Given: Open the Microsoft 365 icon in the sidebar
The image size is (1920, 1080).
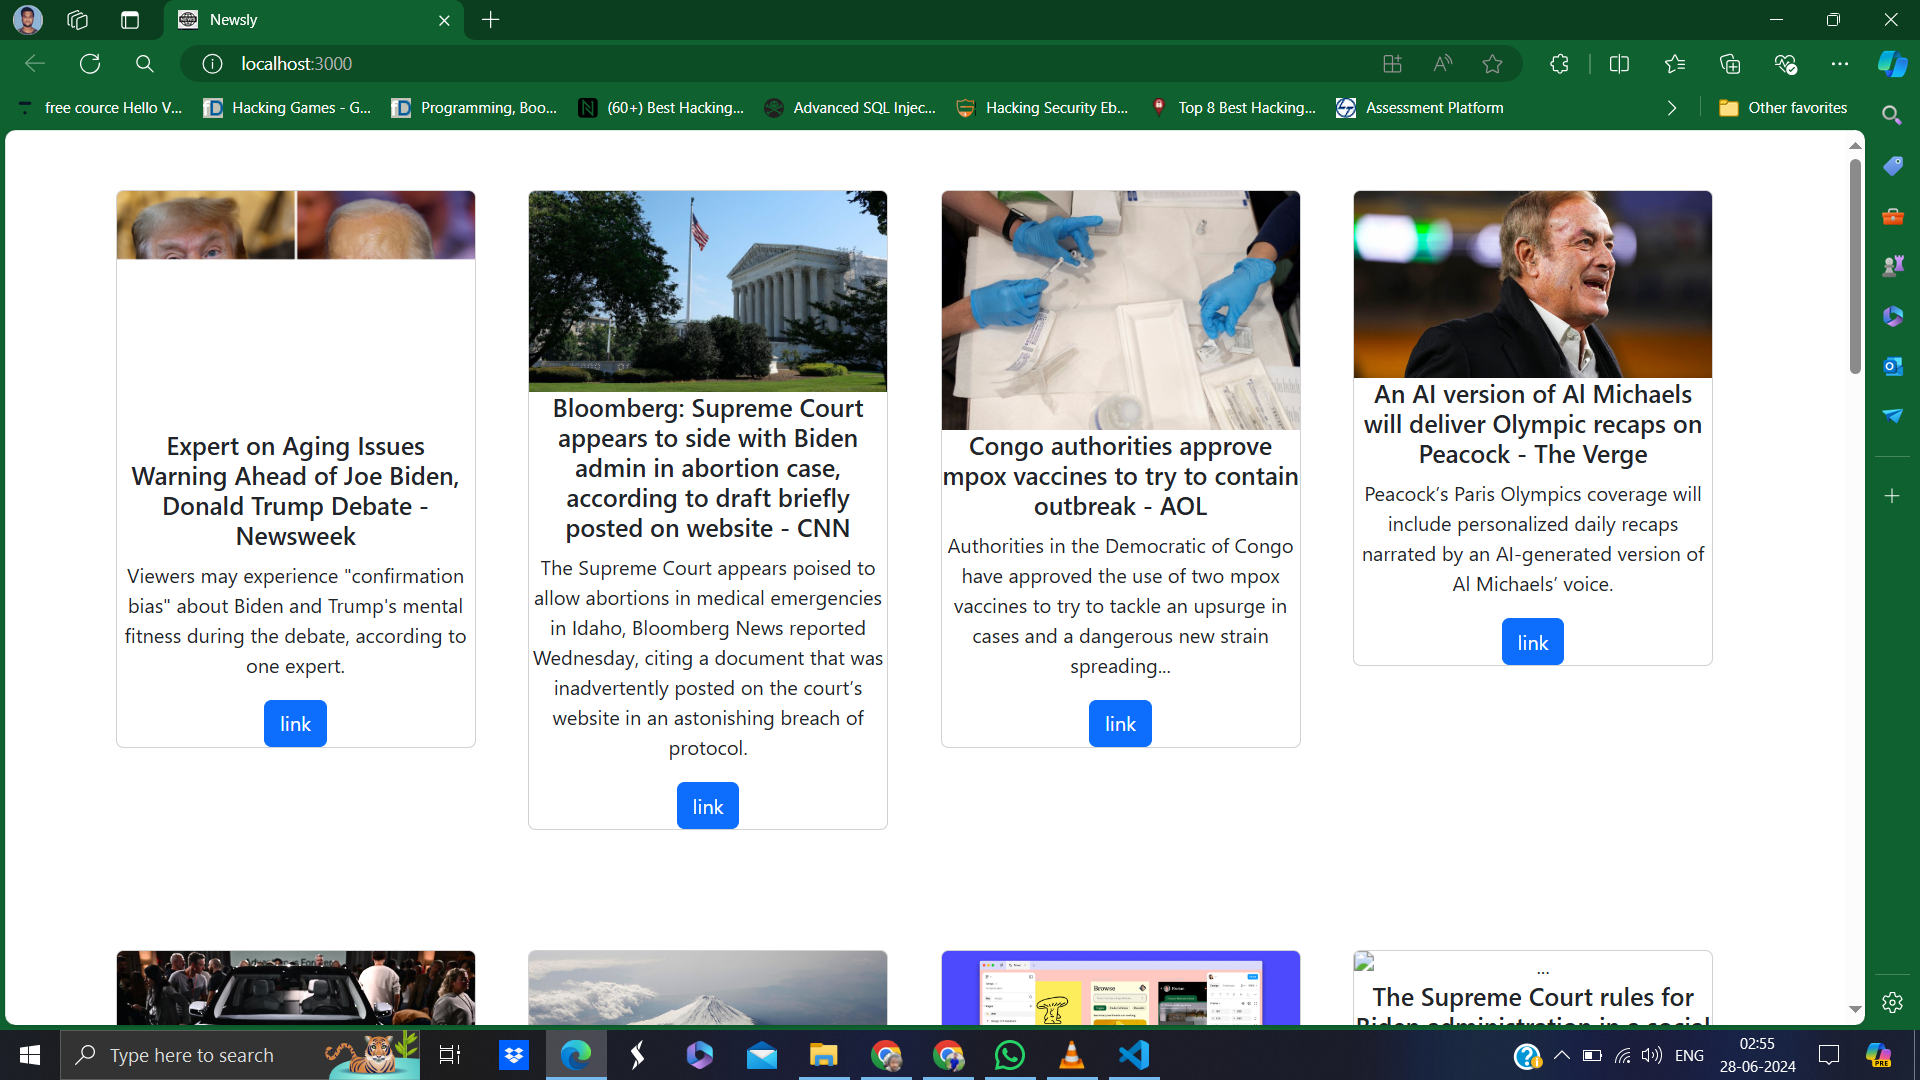Looking at the screenshot, I should [x=1892, y=316].
